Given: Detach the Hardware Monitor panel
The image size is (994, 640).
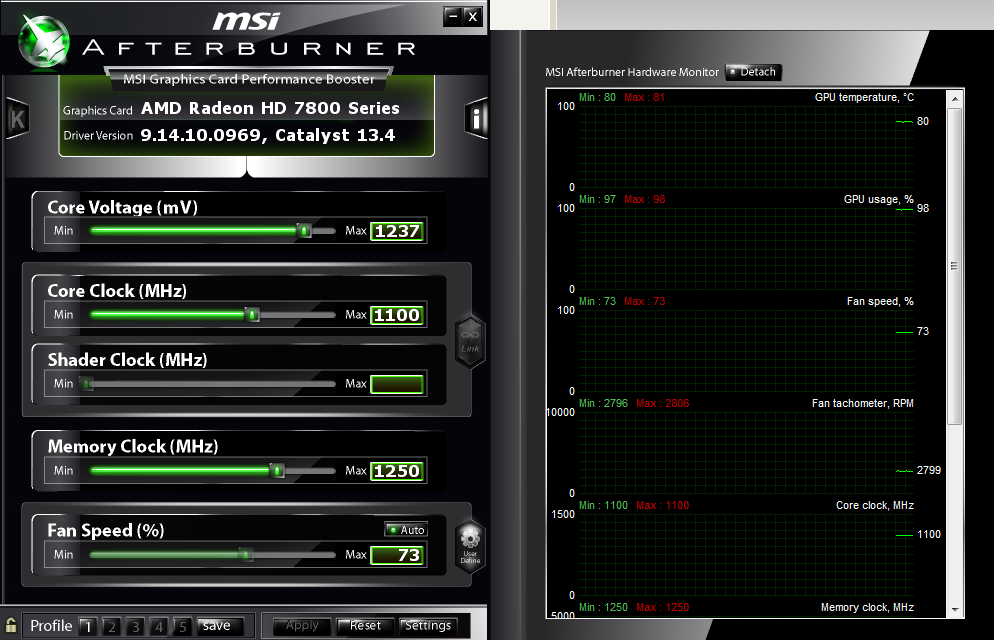Looking at the screenshot, I should click(x=753, y=72).
